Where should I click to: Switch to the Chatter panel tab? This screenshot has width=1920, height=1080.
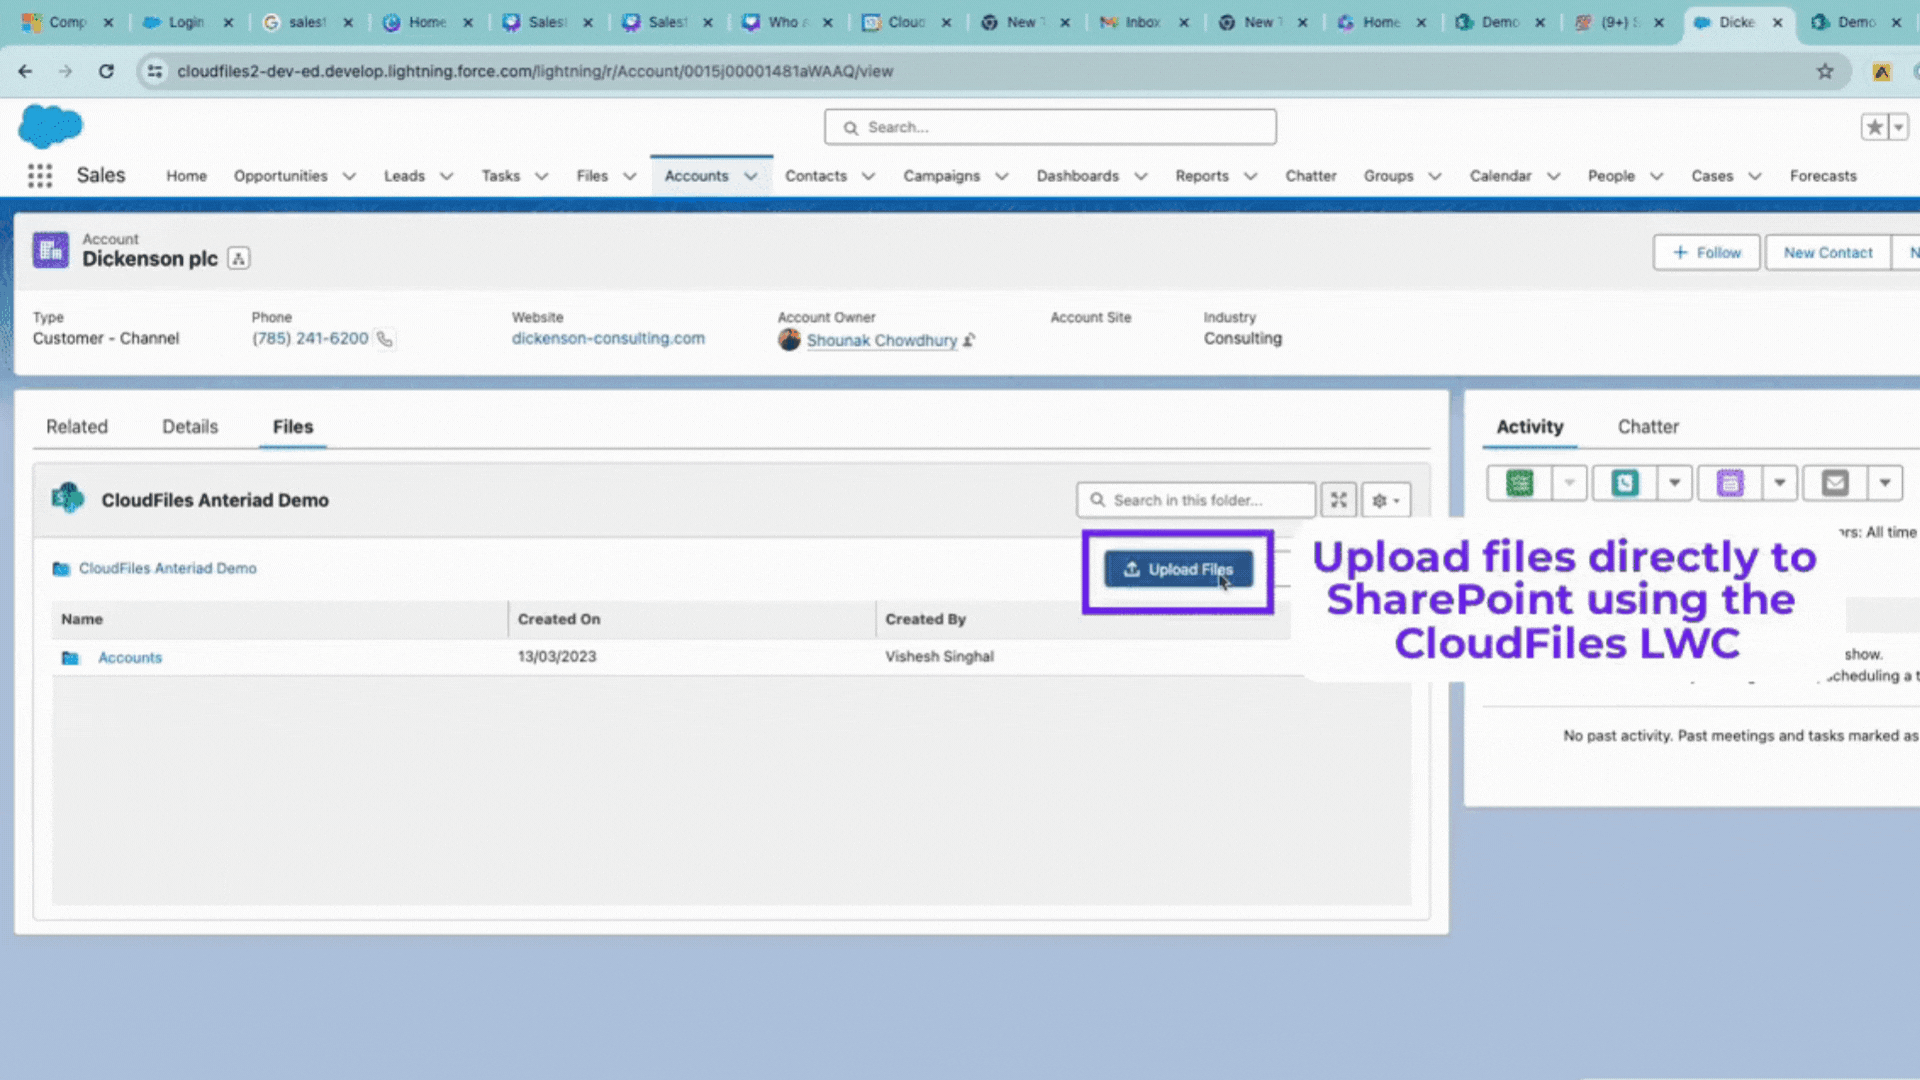1647,426
